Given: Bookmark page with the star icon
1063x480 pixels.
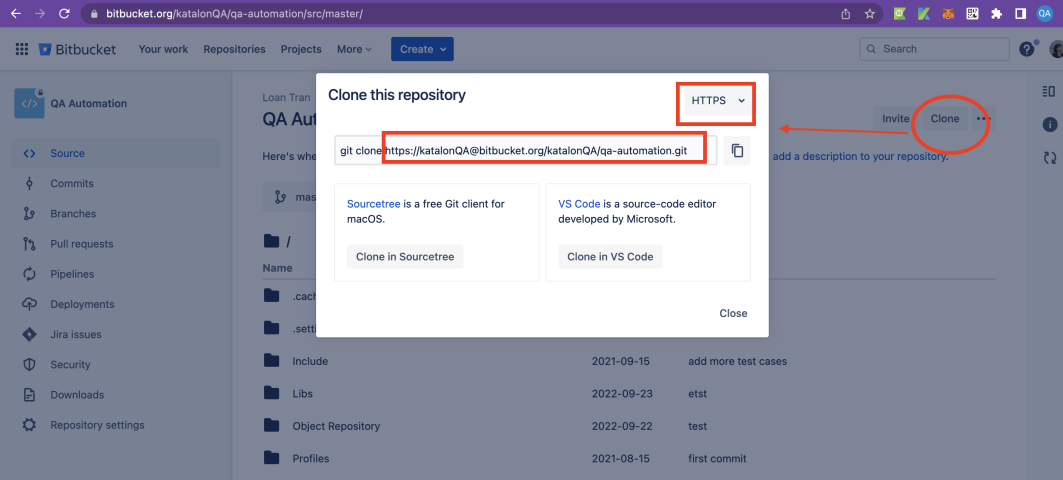Looking at the screenshot, I should pyautogui.click(x=870, y=14).
